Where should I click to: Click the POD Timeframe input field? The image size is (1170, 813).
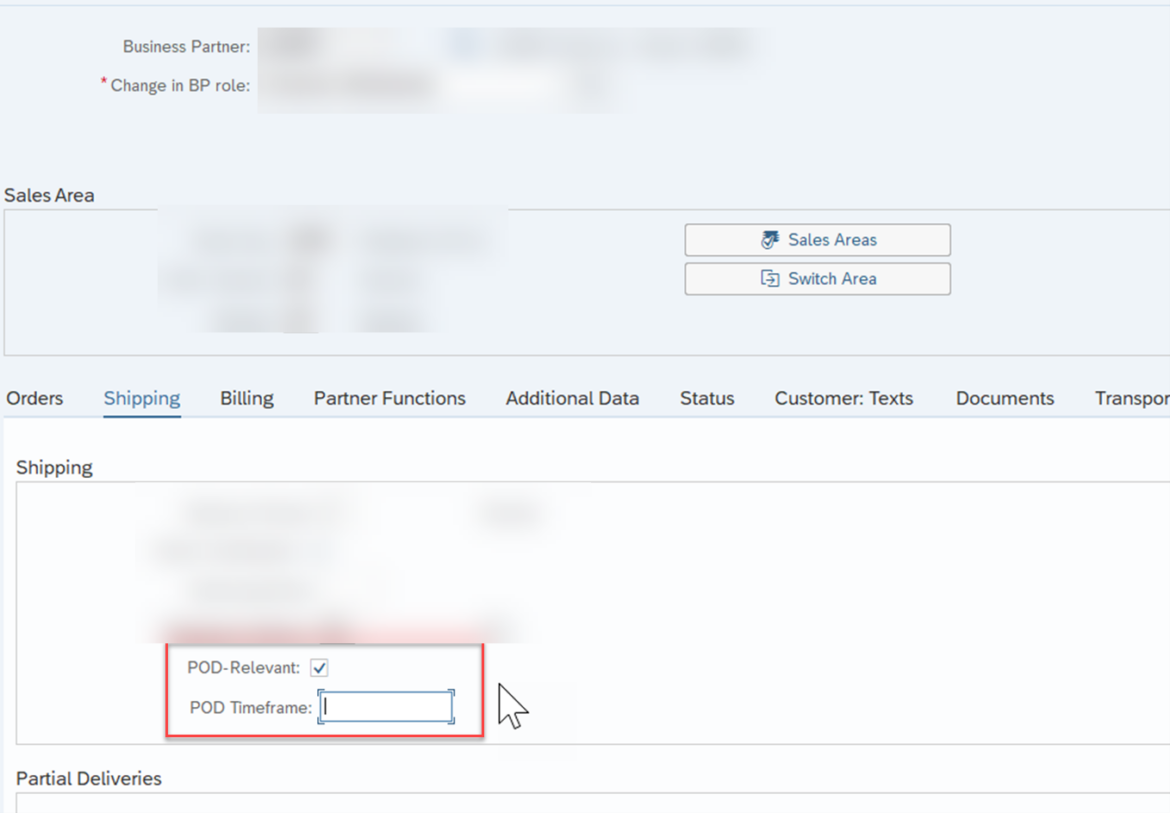[x=385, y=706]
